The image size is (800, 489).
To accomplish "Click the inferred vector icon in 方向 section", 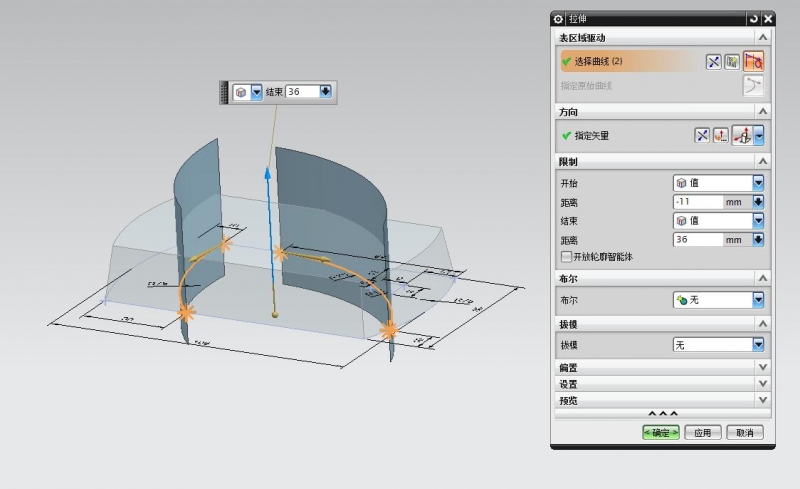I will [x=742, y=135].
